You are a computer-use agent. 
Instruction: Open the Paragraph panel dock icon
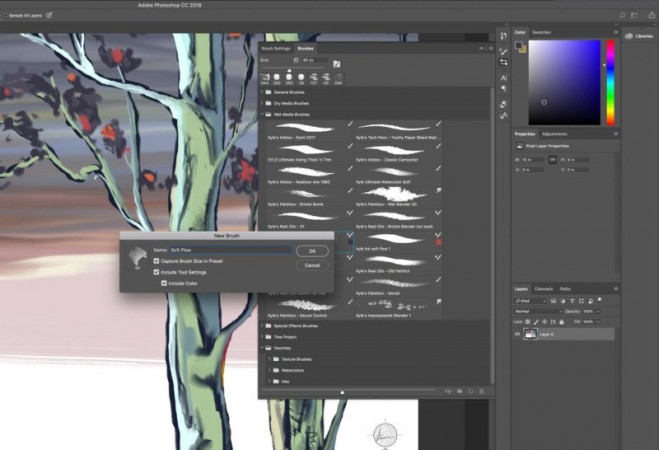pos(503,89)
